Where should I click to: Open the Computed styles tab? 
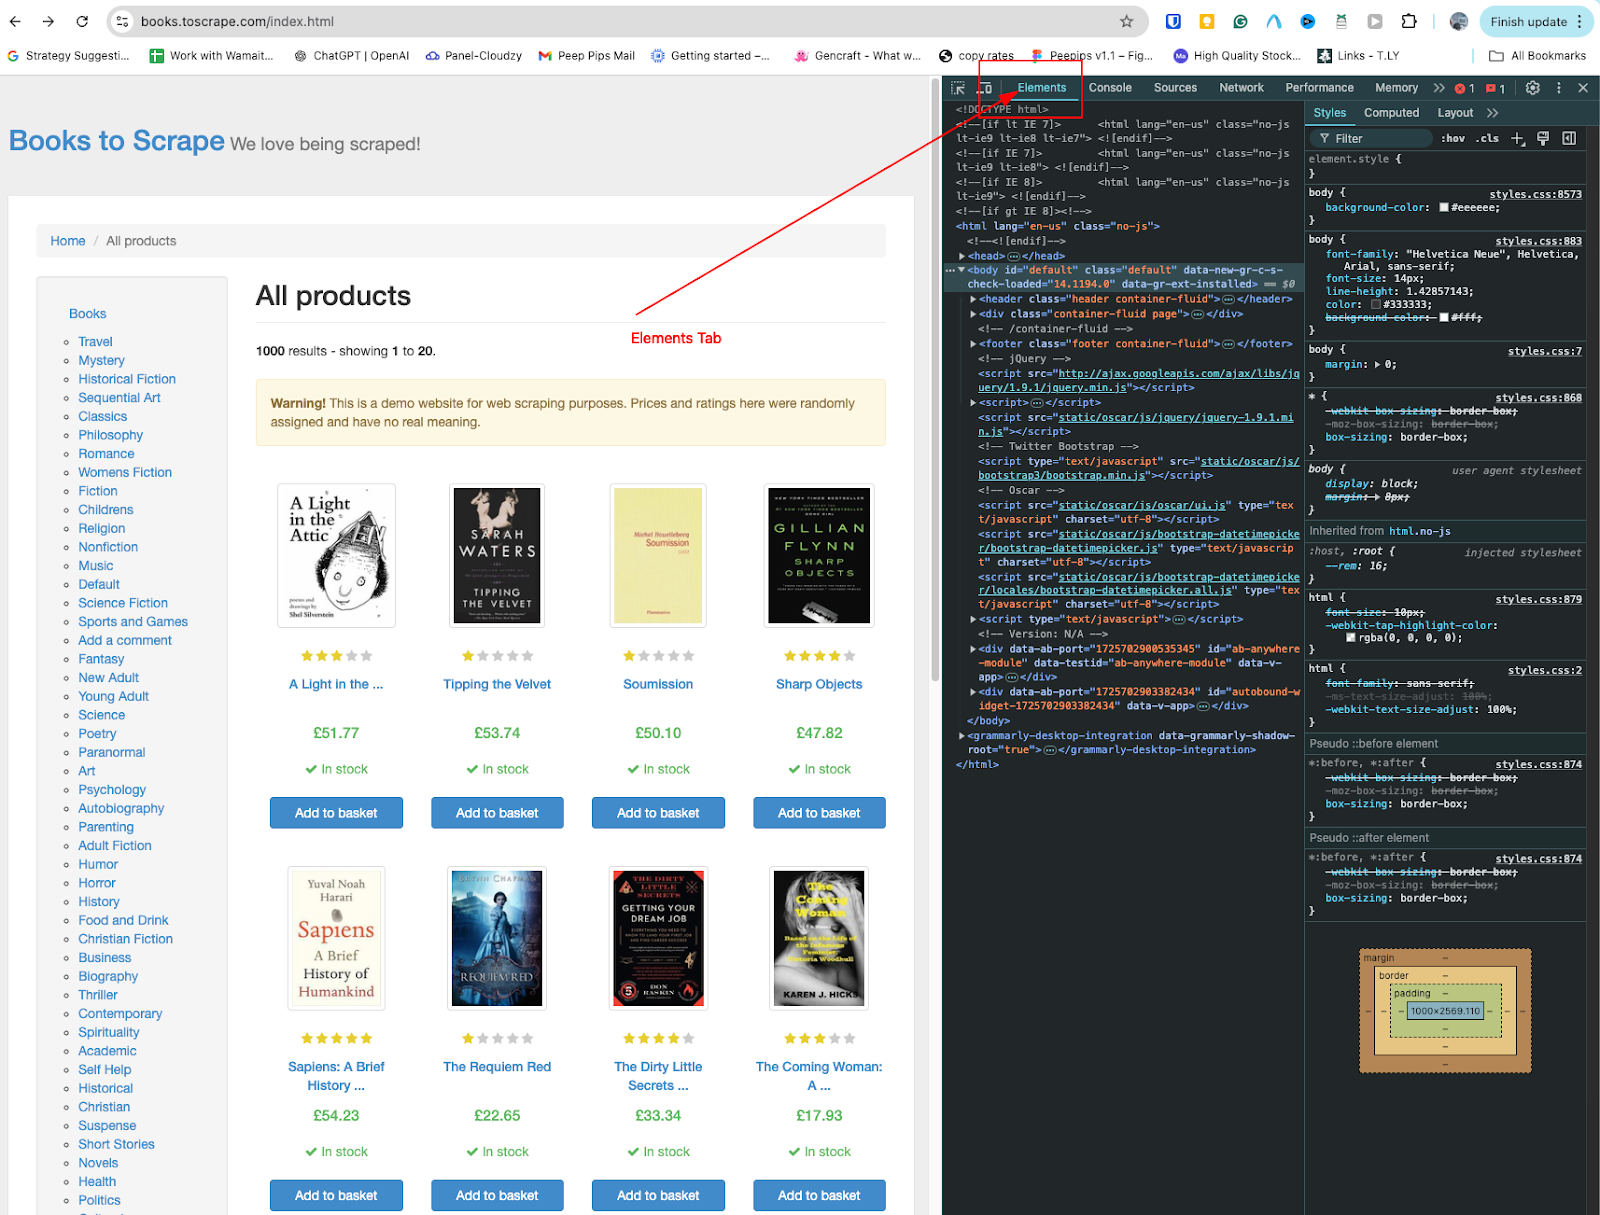tap(1392, 112)
